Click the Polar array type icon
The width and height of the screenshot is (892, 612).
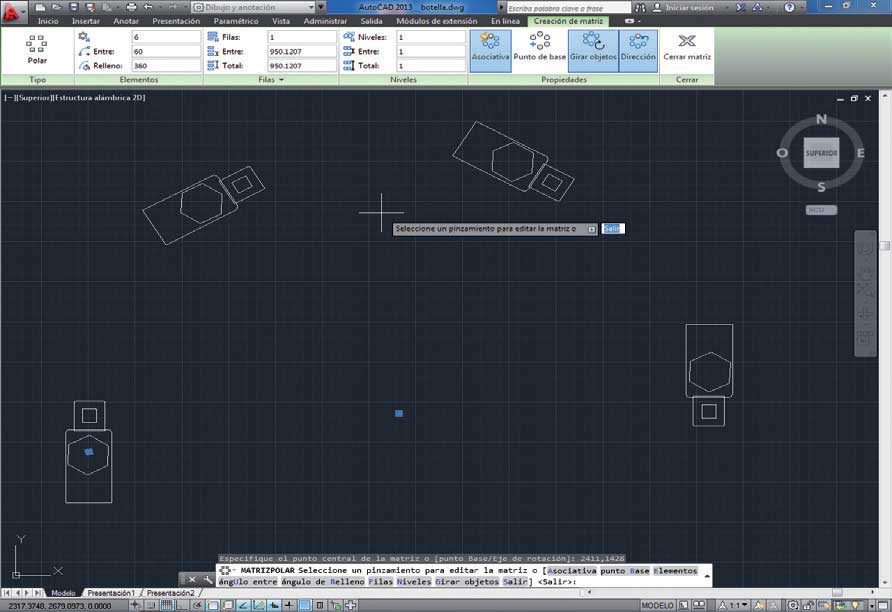click(x=37, y=49)
